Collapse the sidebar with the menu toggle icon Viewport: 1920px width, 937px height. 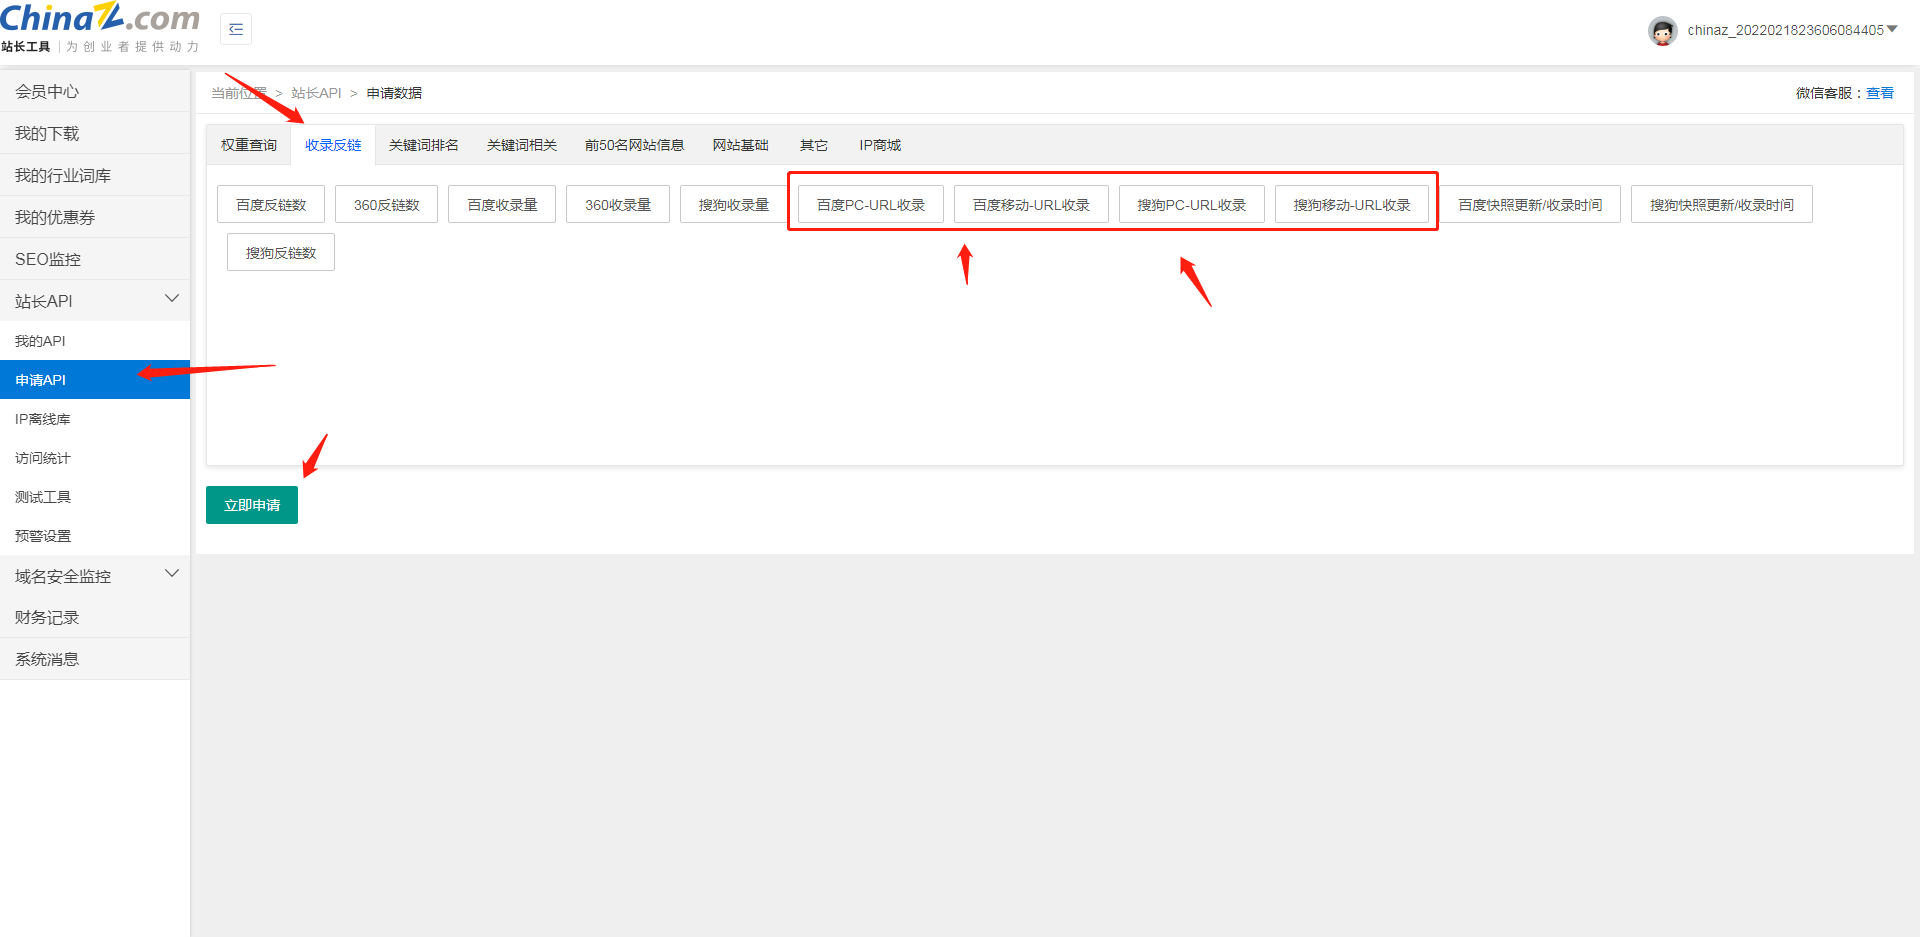click(236, 29)
